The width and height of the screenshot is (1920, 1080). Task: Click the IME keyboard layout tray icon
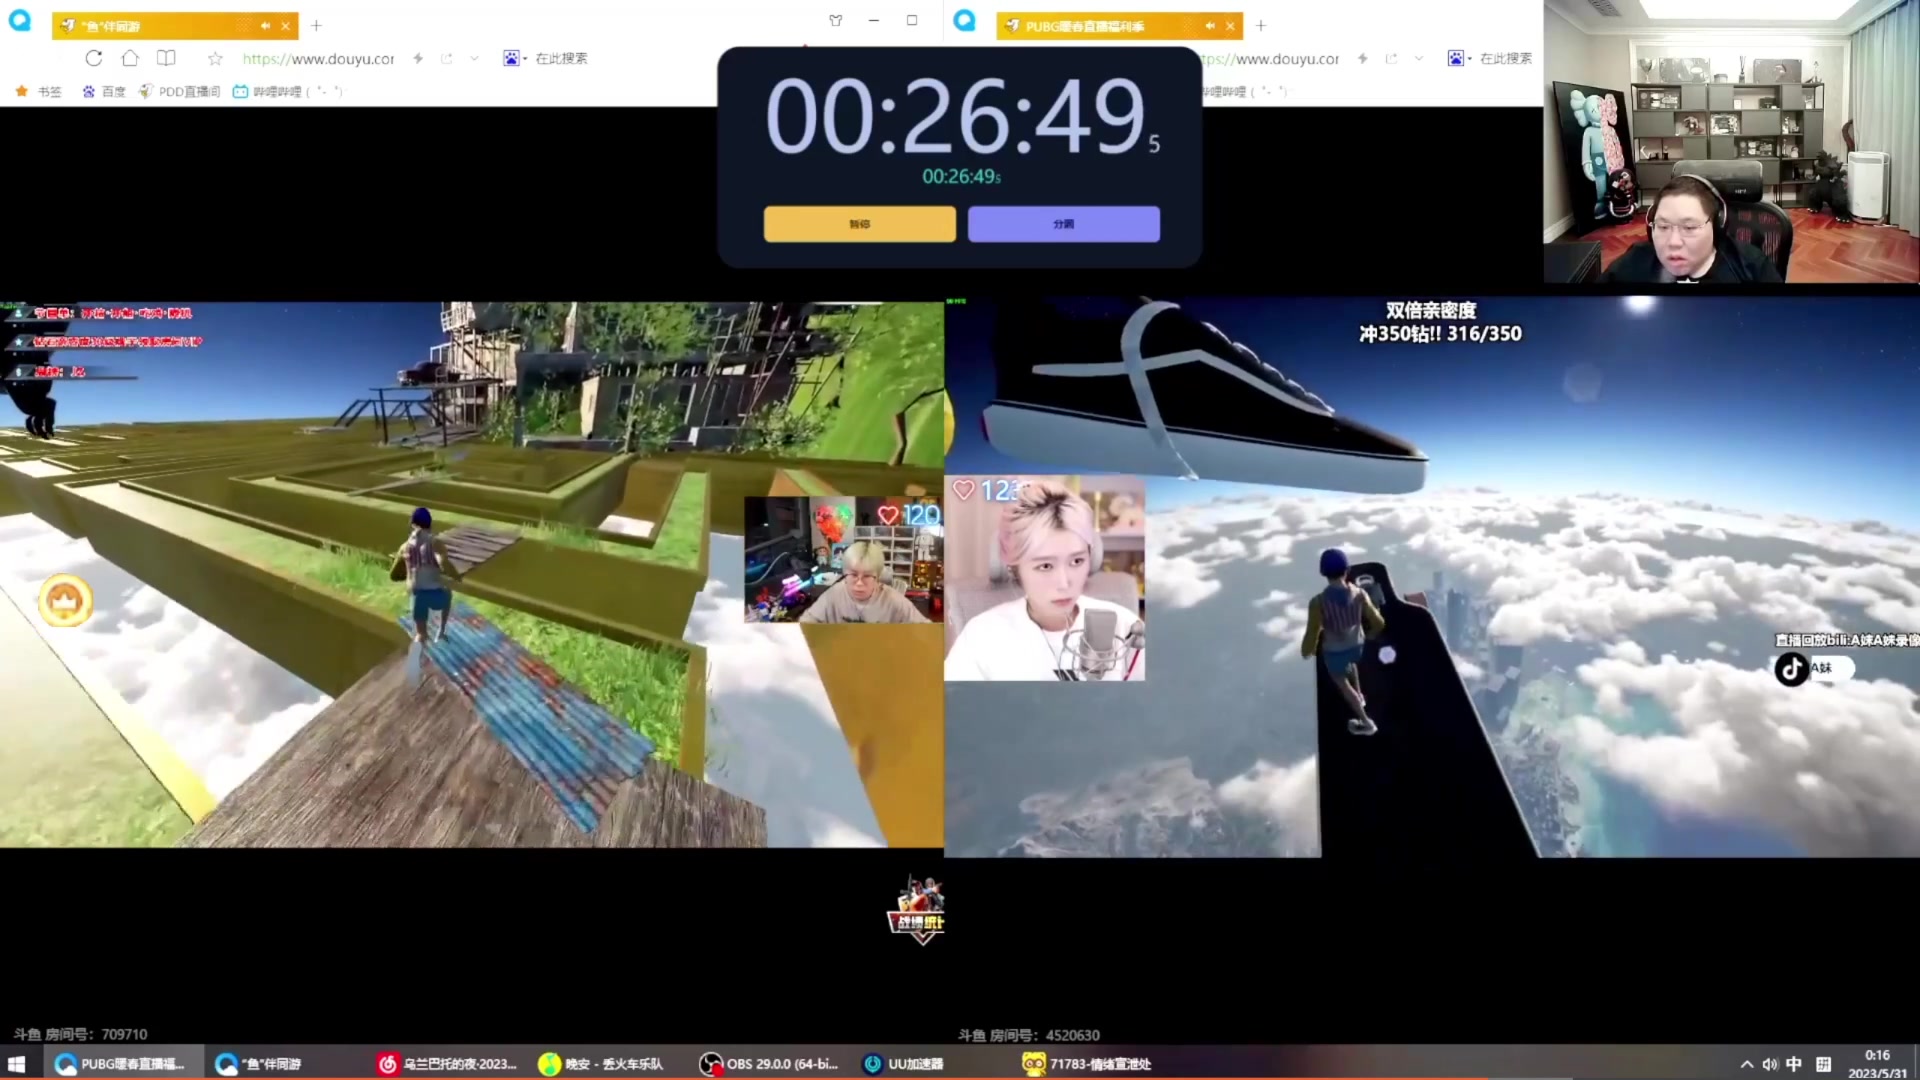1823,1064
